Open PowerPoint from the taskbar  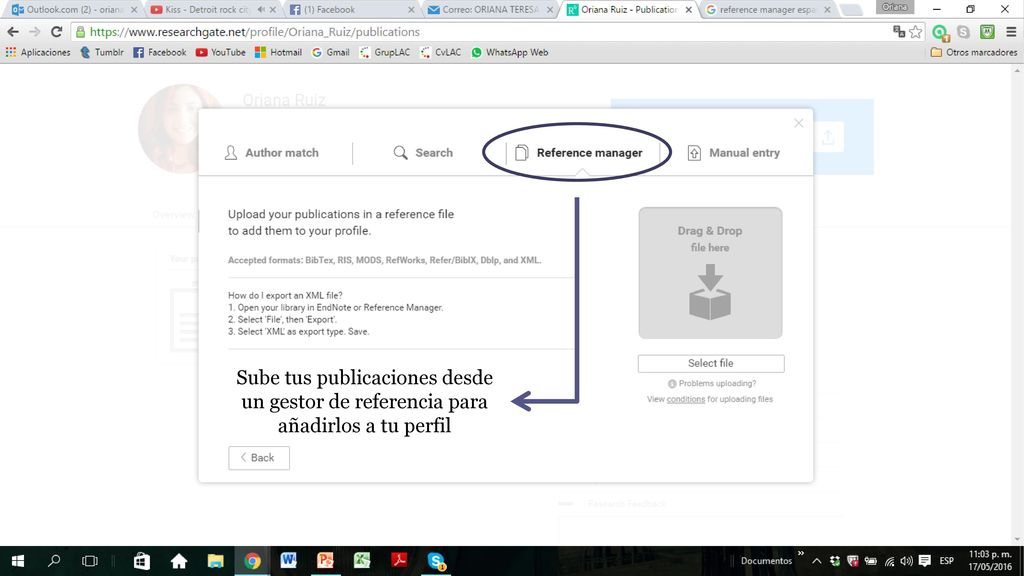(x=325, y=560)
